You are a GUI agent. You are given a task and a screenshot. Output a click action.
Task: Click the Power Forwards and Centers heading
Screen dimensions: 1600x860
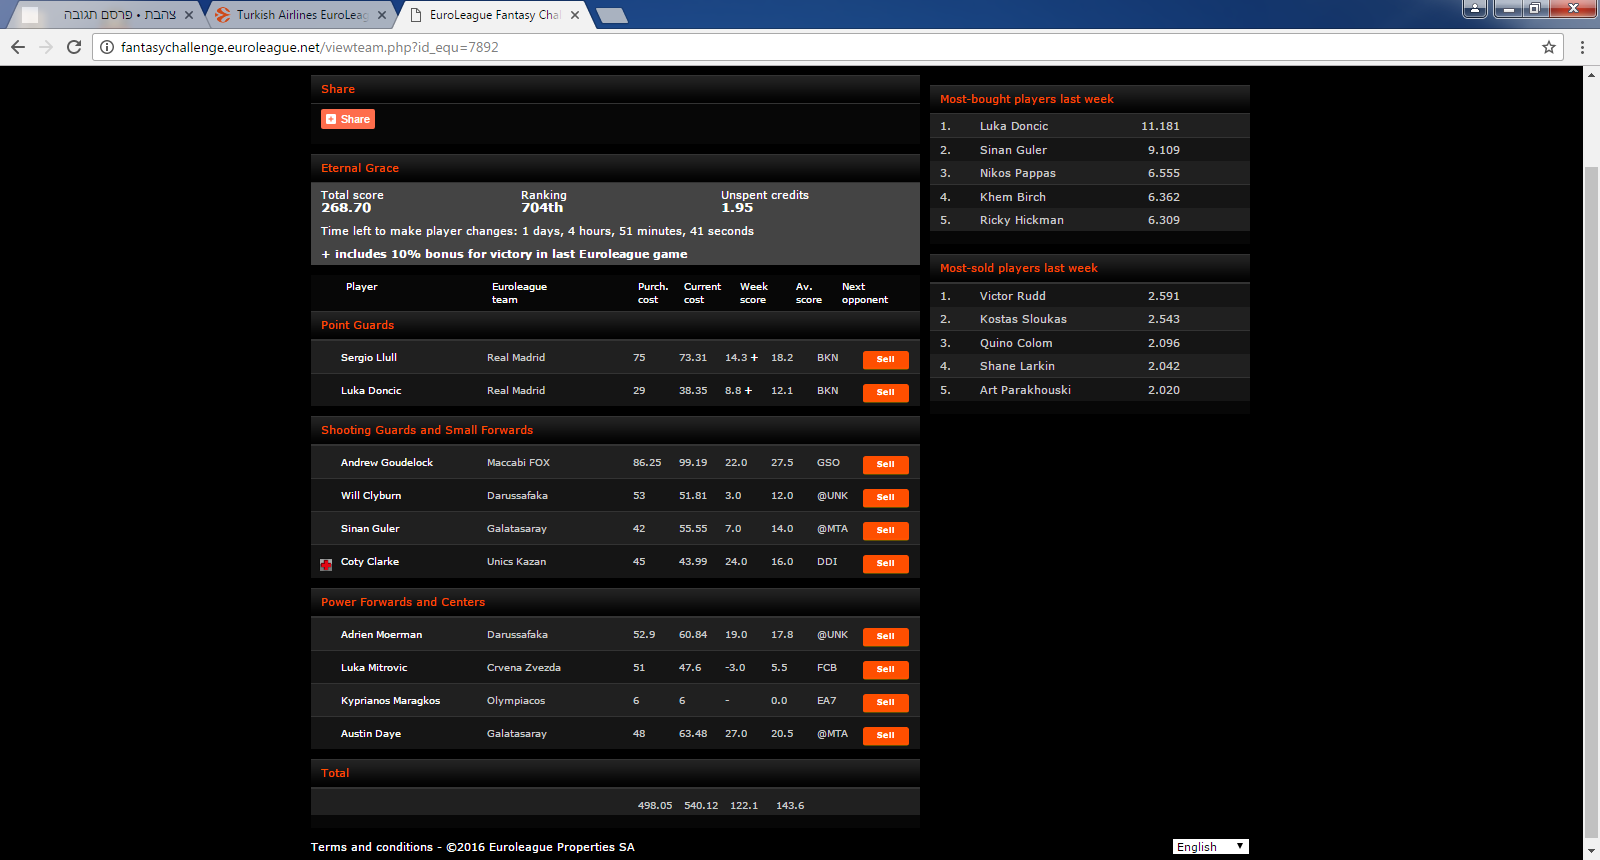coord(403,602)
